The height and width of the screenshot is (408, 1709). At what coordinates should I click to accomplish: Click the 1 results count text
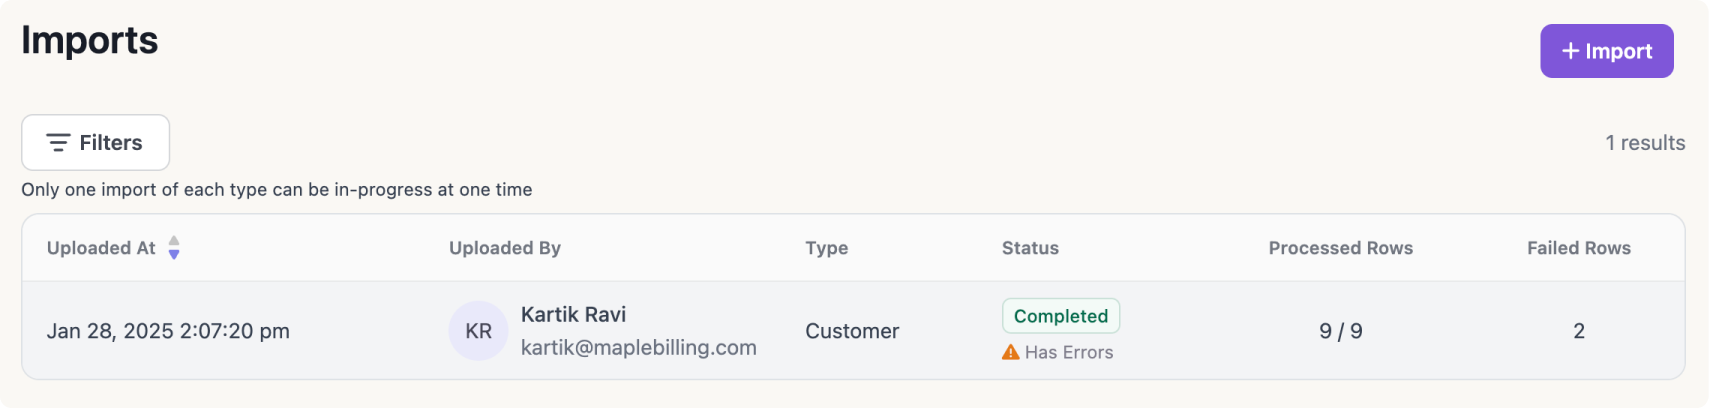(1645, 143)
